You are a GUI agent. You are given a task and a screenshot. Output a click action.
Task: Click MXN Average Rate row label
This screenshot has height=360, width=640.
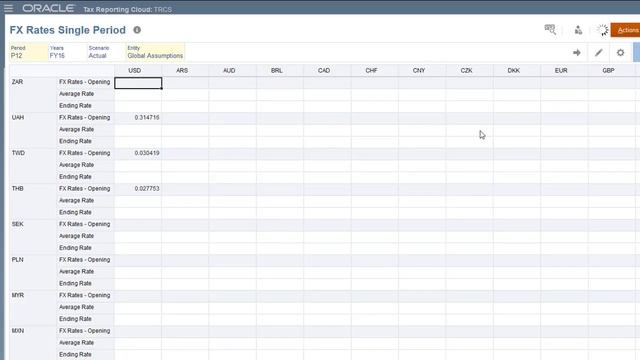point(77,342)
